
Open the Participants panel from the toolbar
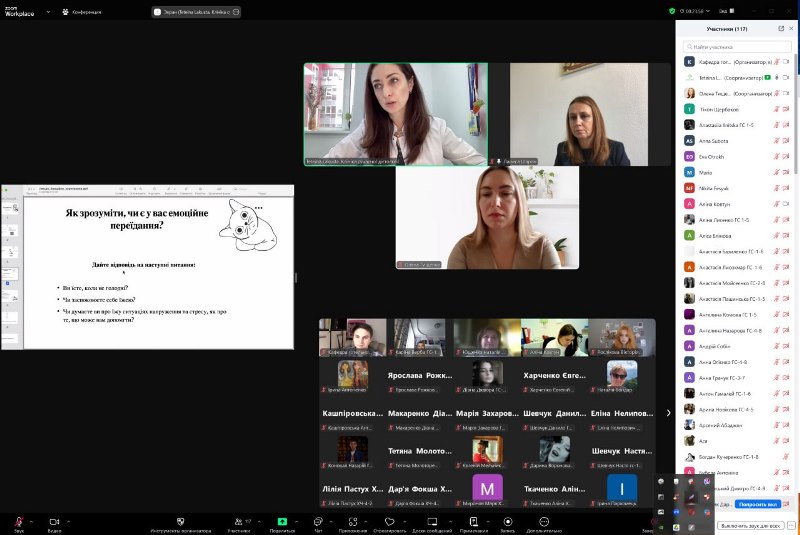coord(236,521)
